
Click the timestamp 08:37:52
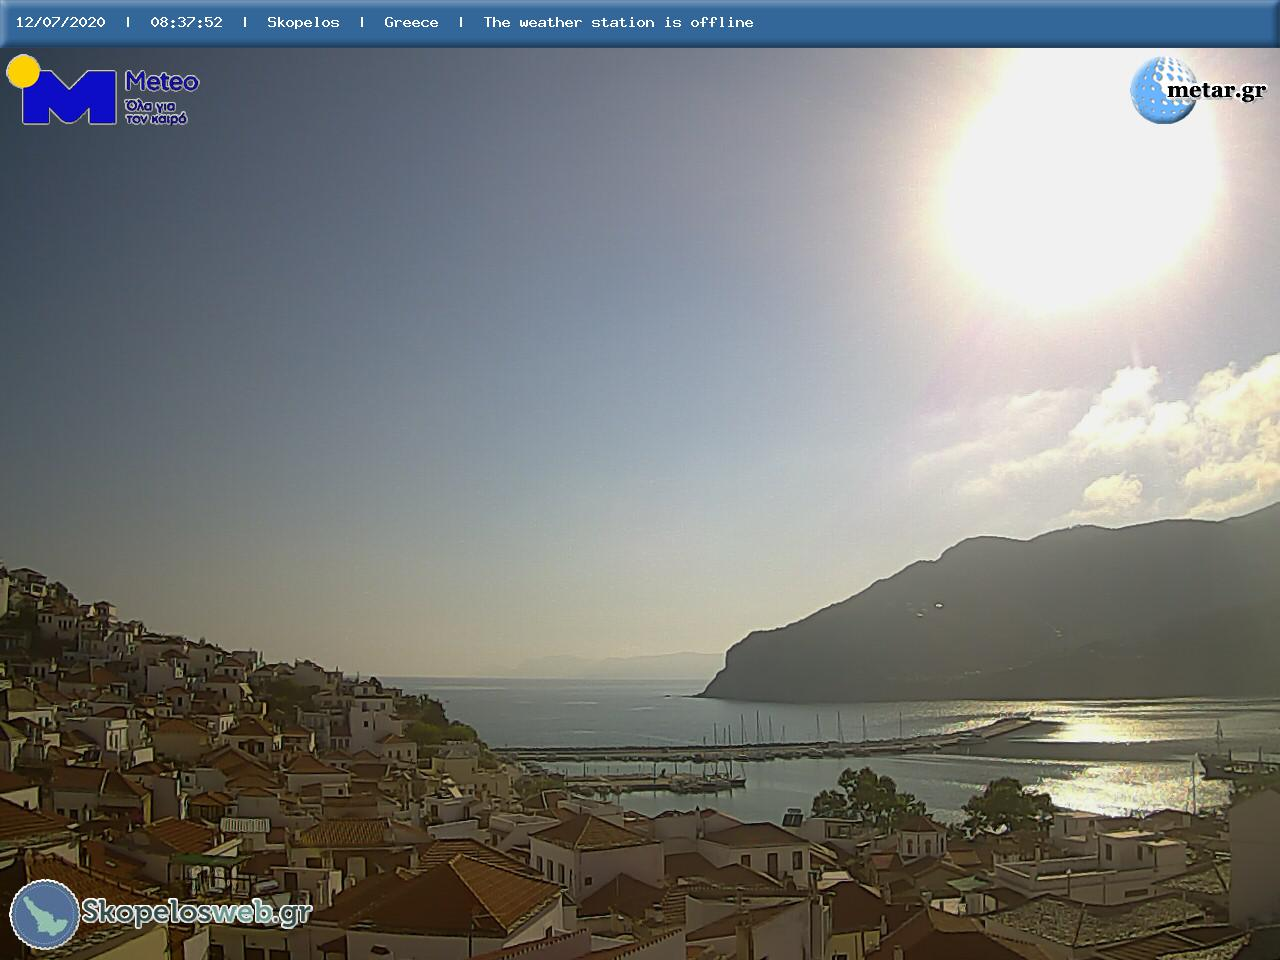pos(186,22)
